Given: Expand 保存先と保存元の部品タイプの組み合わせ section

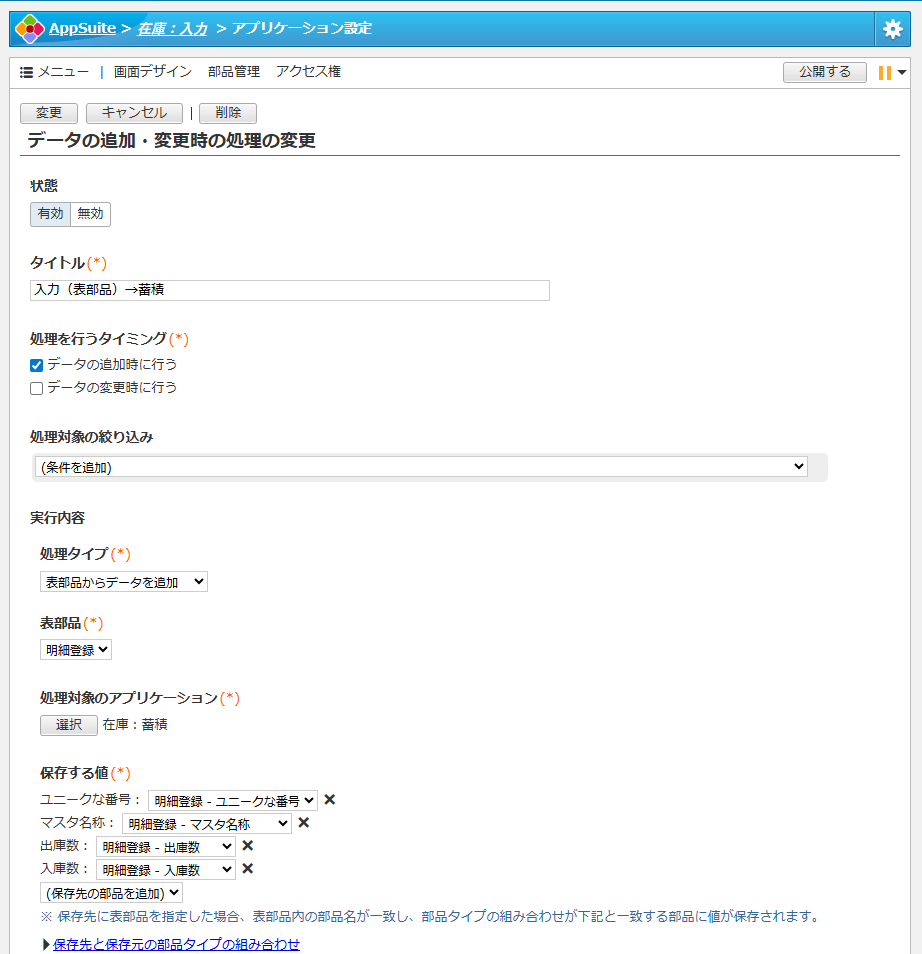Looking at the screenshot, I should click(x=46, y=944).
